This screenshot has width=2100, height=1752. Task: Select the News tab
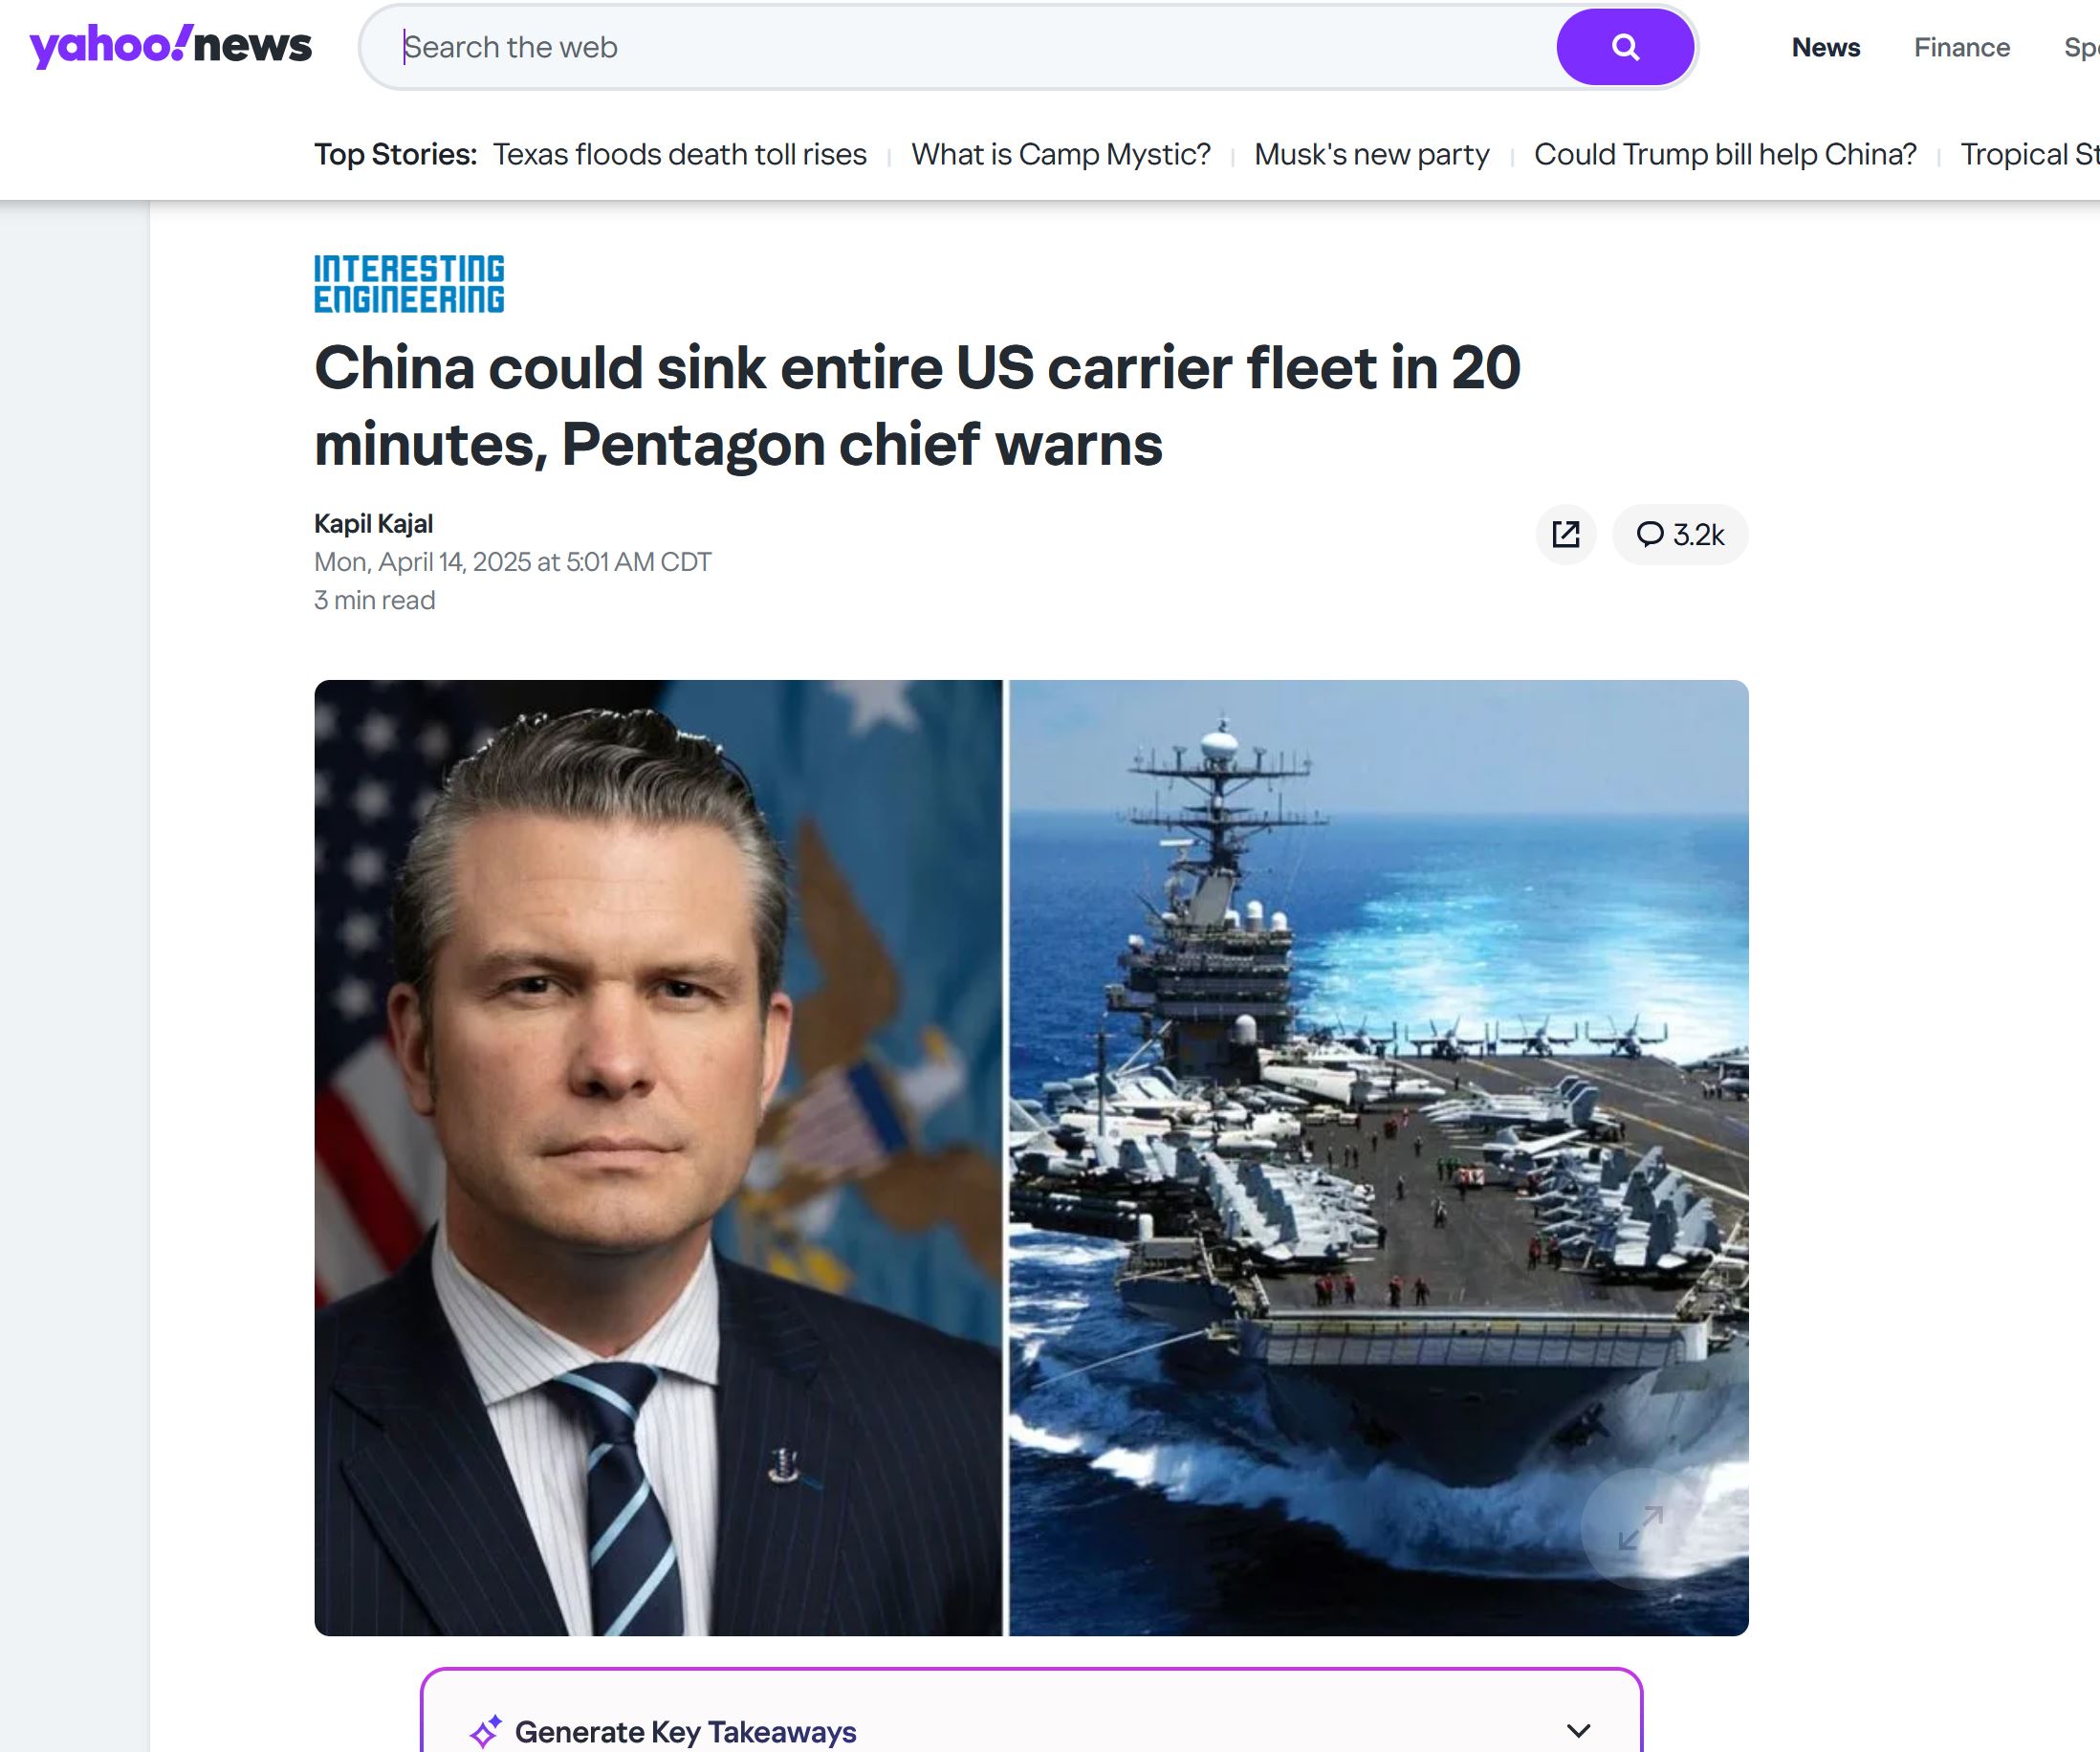pyautogui.click(x=1825, y=47)
